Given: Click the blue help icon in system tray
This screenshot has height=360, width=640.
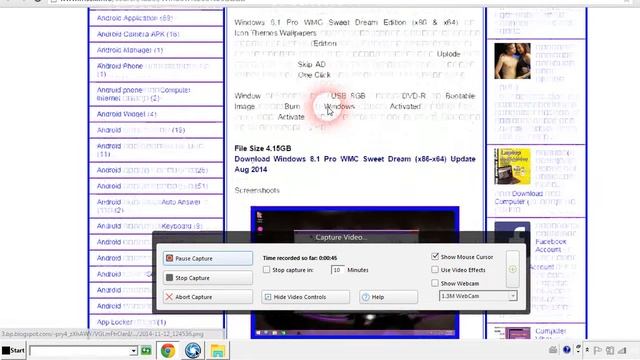Looking at the screenshot, I should click(x=567, y=350).
